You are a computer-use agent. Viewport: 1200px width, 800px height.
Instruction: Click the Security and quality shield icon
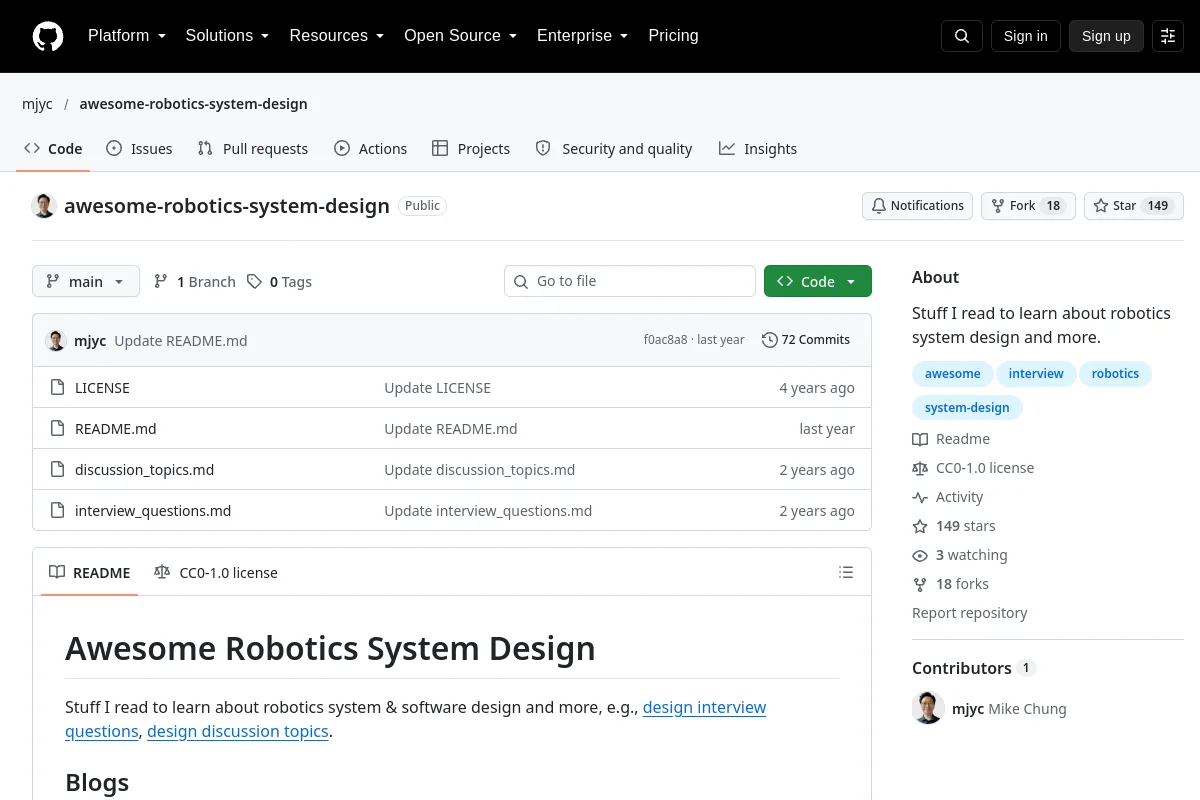pyautogui.click(x=543, y=148)
